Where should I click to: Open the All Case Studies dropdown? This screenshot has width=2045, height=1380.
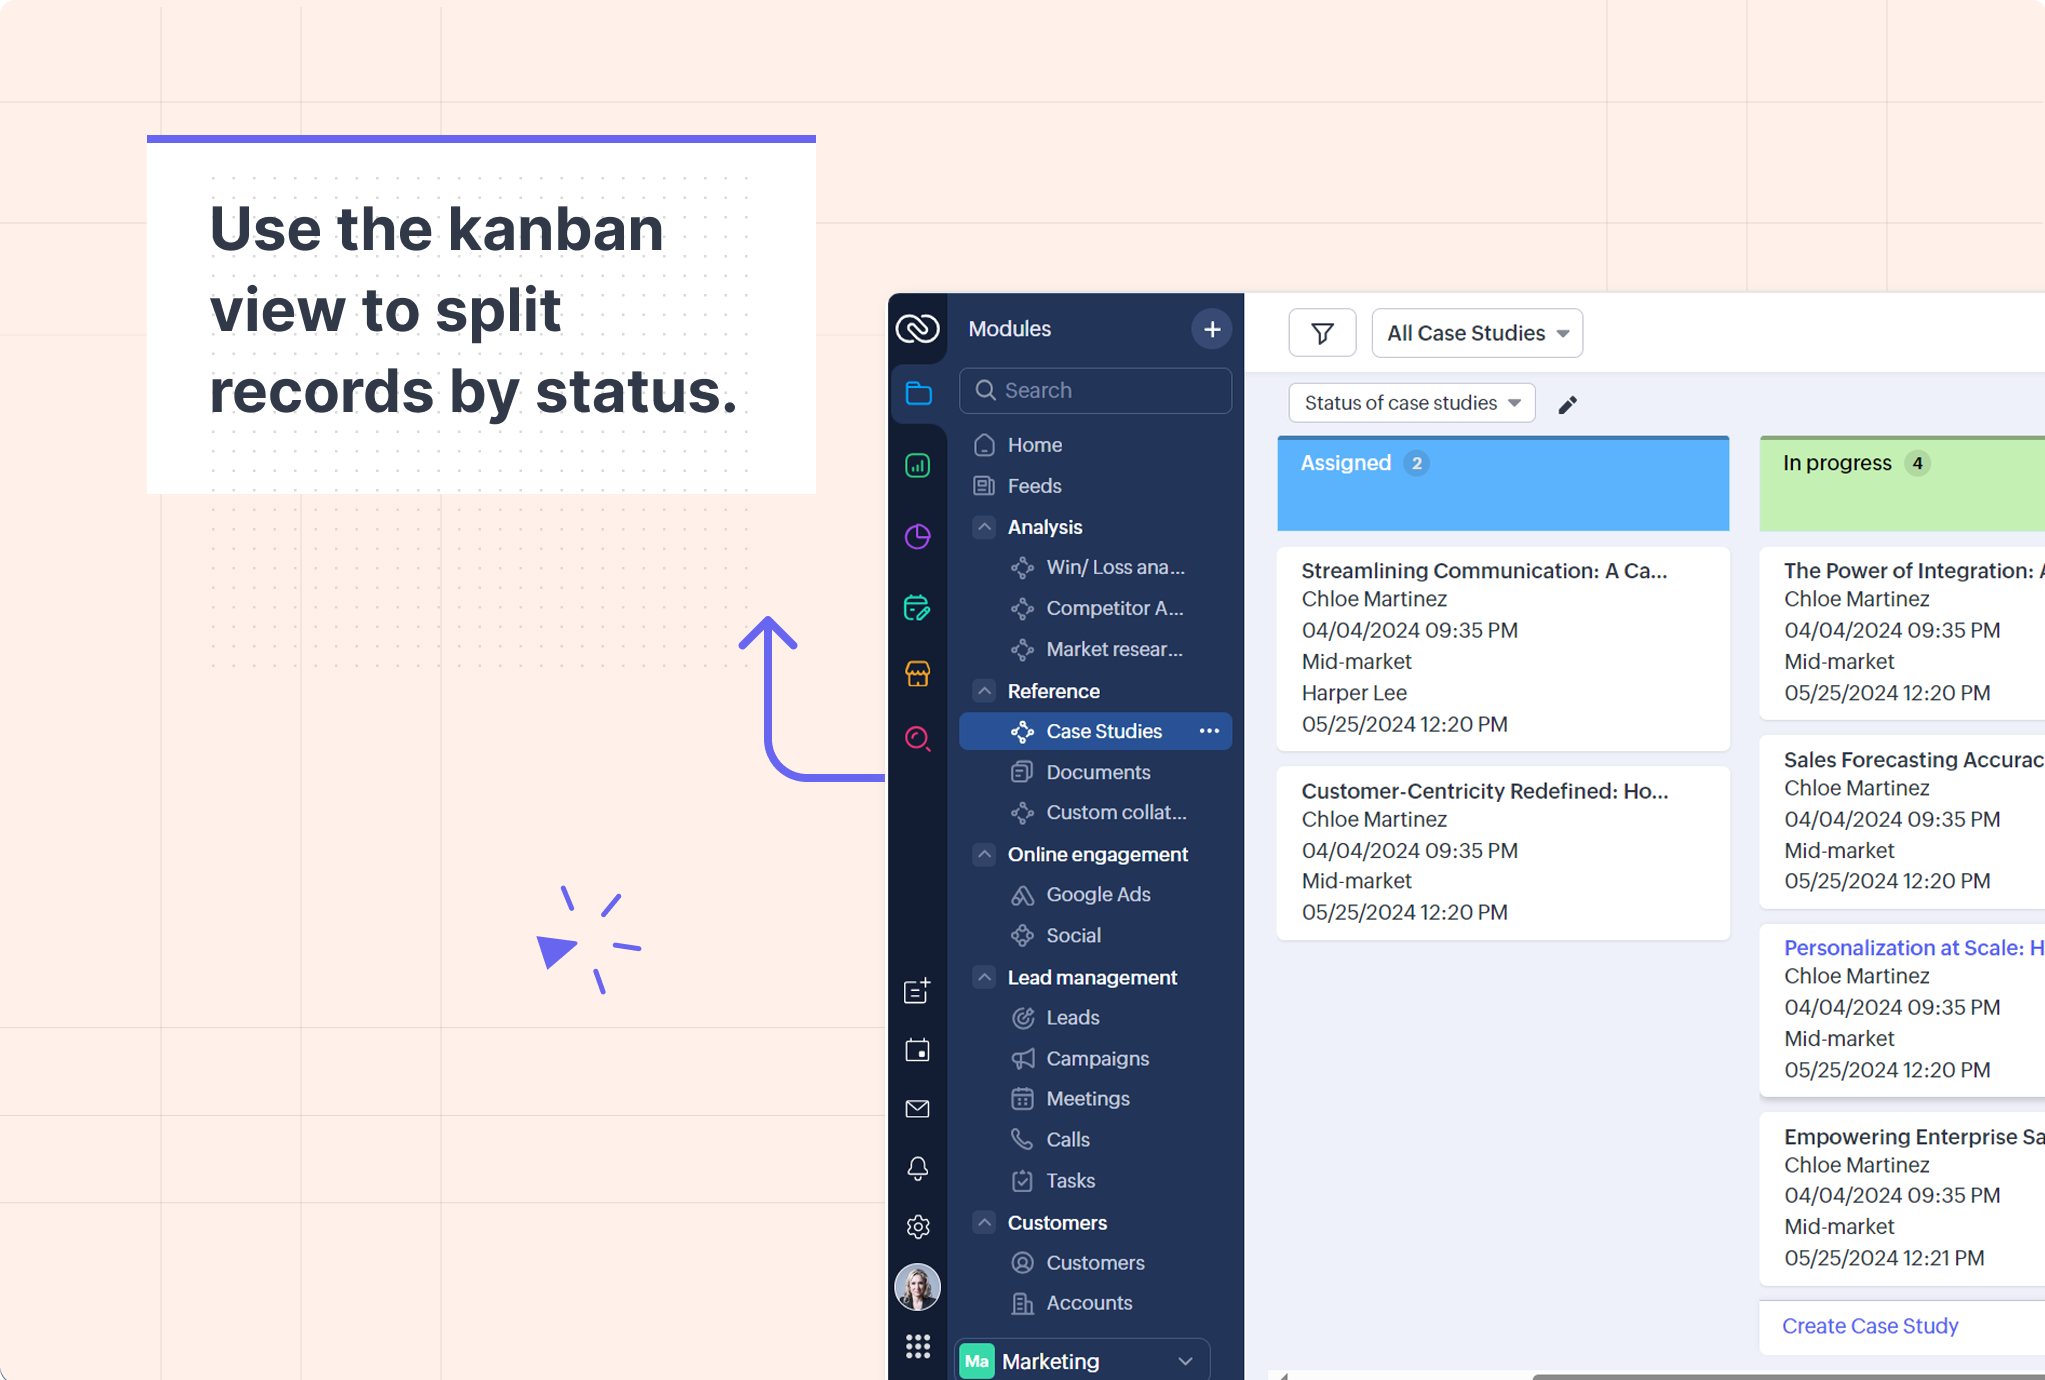(1477, 333)
